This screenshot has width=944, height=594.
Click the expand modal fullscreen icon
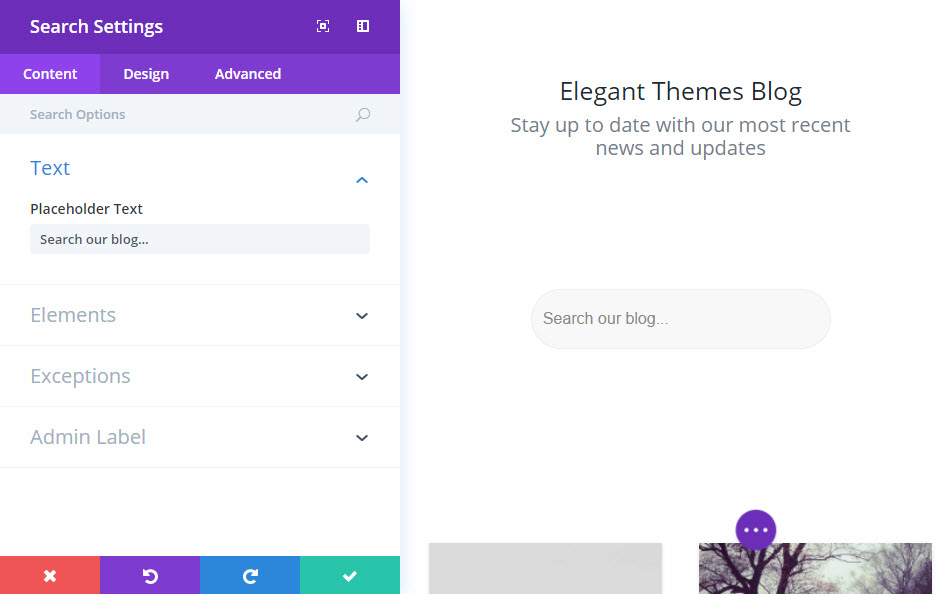pyautogui.click(x=323, y=26)
